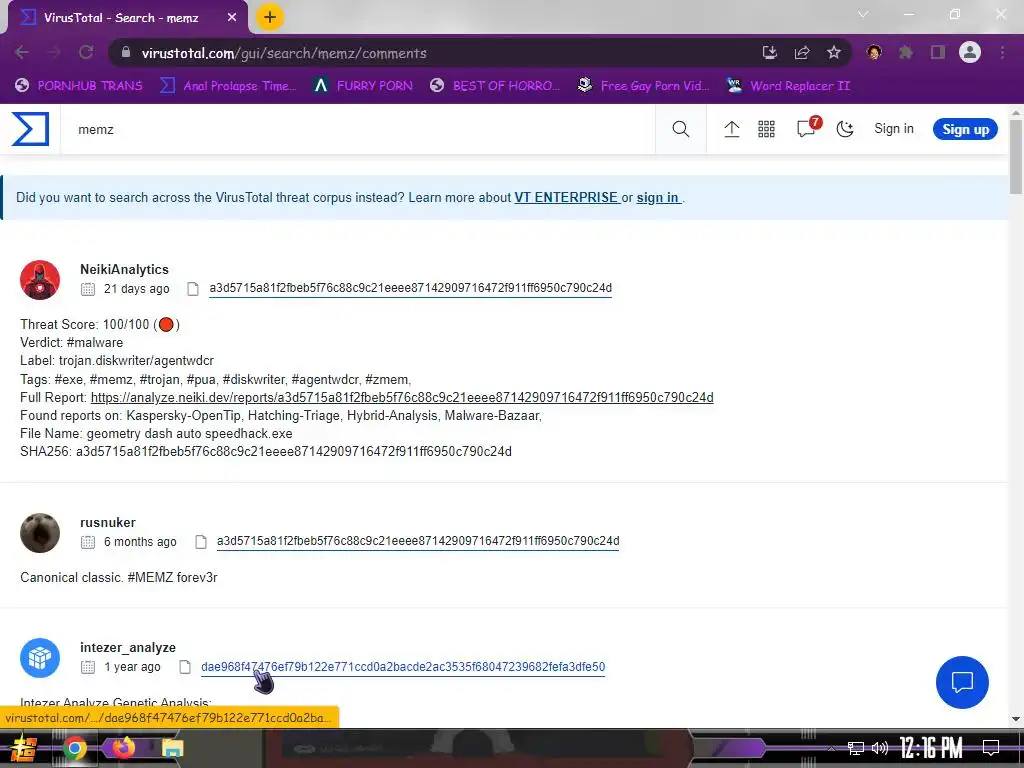Click calendar icon beside 21 days ago
The height and width of the screenshot is (768, 1024).
coord(88,289)
